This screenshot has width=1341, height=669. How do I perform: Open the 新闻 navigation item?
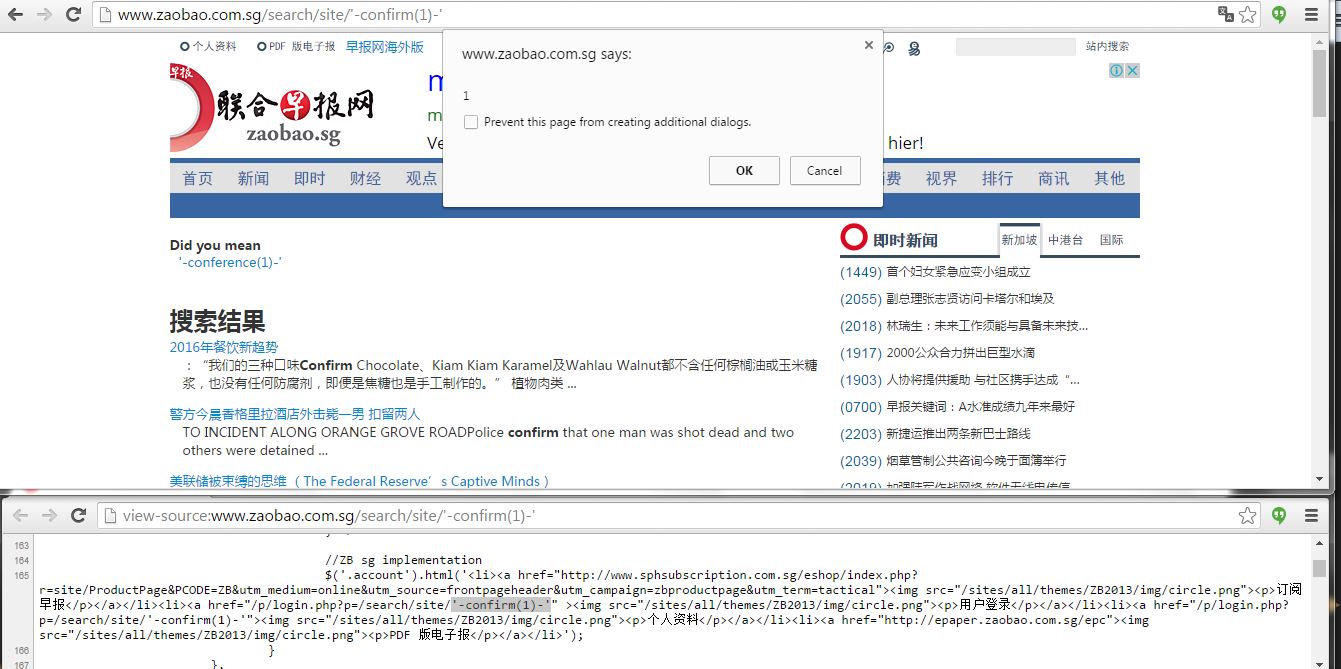[254, 178]
